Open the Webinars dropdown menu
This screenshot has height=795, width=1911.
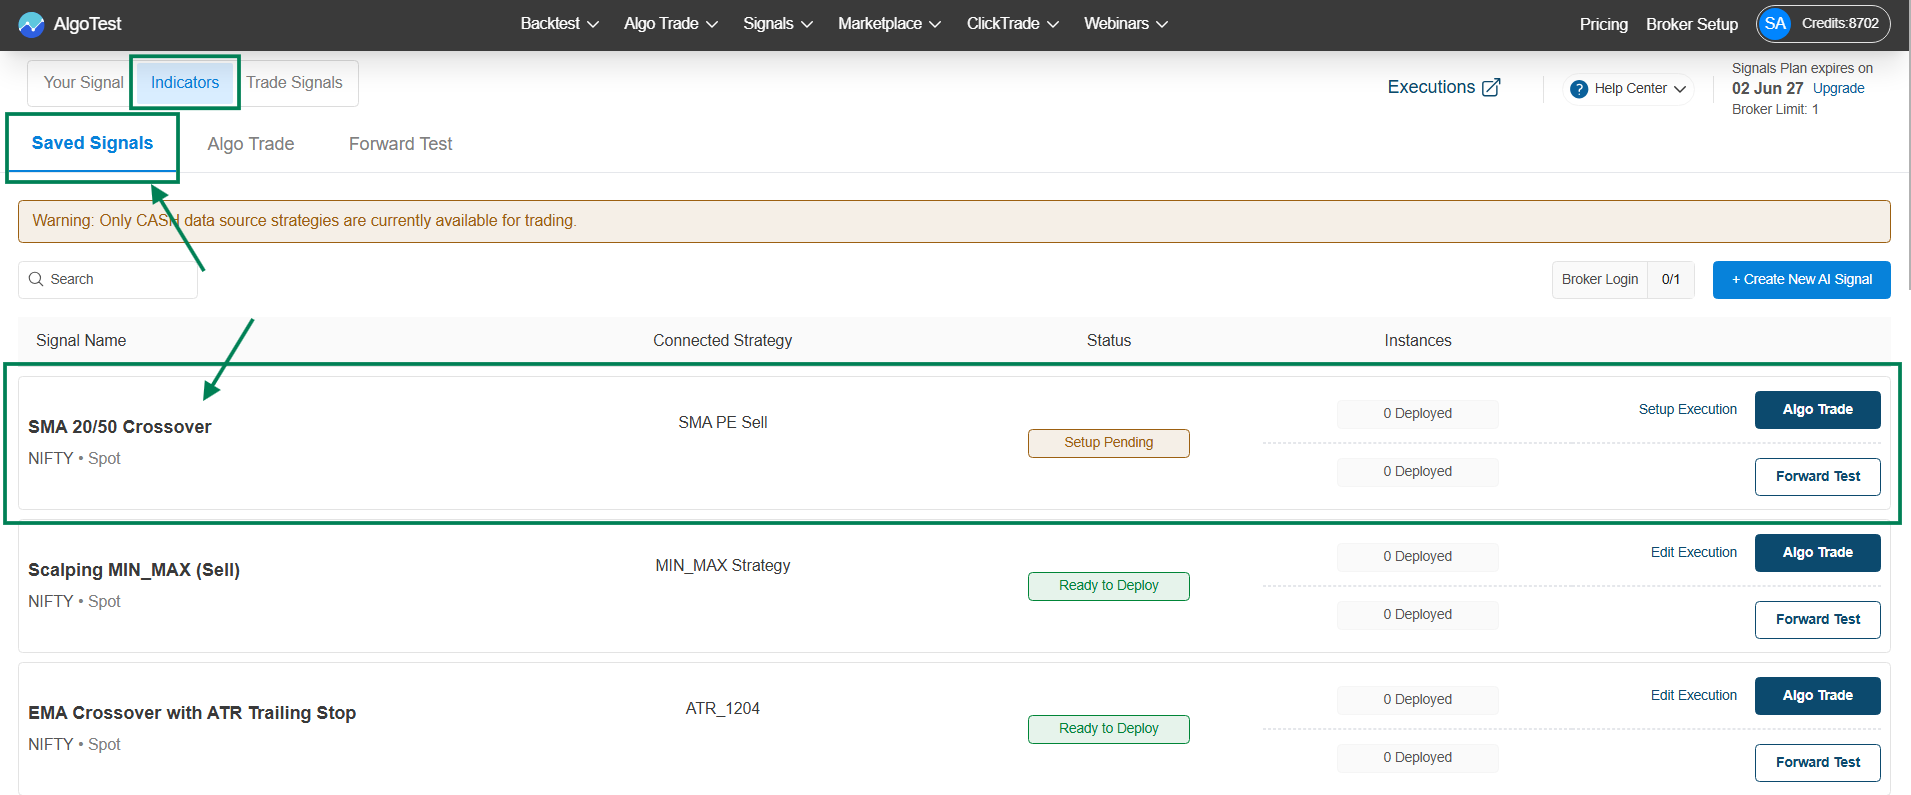pyautogui.click(x=1125, y=24)
